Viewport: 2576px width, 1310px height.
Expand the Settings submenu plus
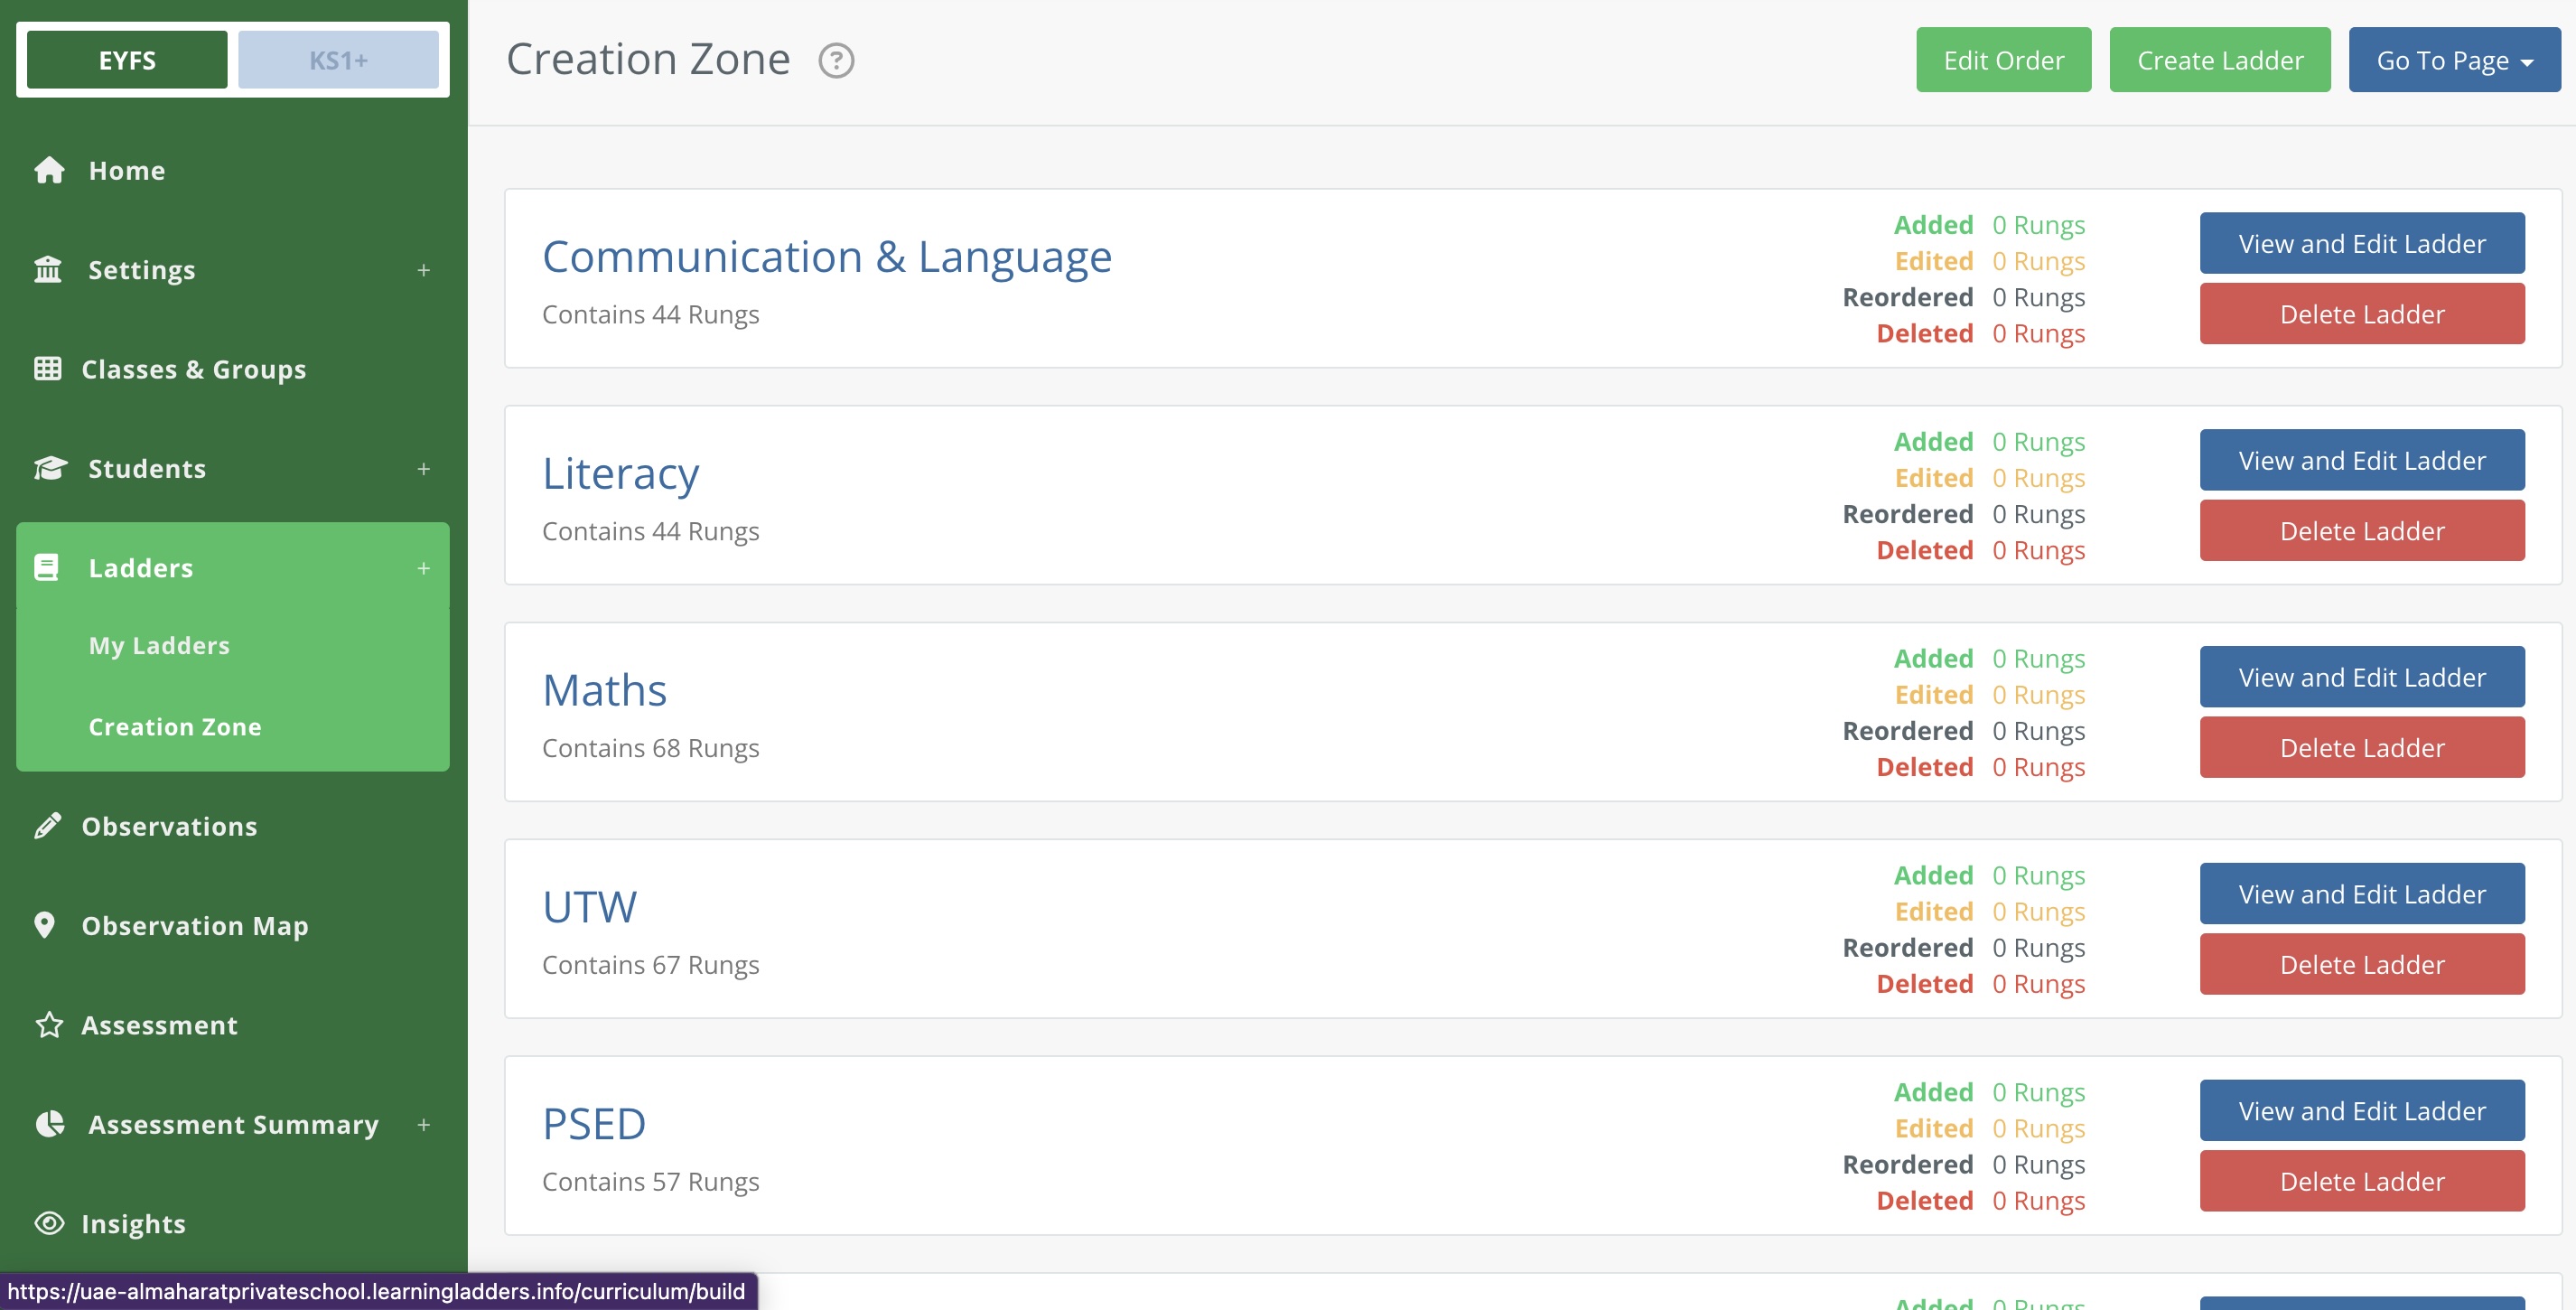coord(423,270)
